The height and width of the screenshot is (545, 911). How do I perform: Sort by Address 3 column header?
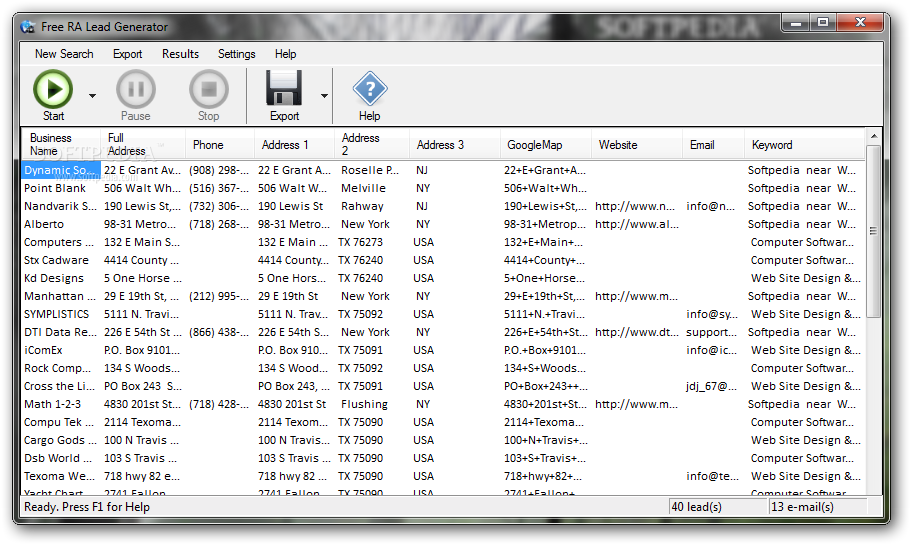pyautogui.click(x=455, y=144)
